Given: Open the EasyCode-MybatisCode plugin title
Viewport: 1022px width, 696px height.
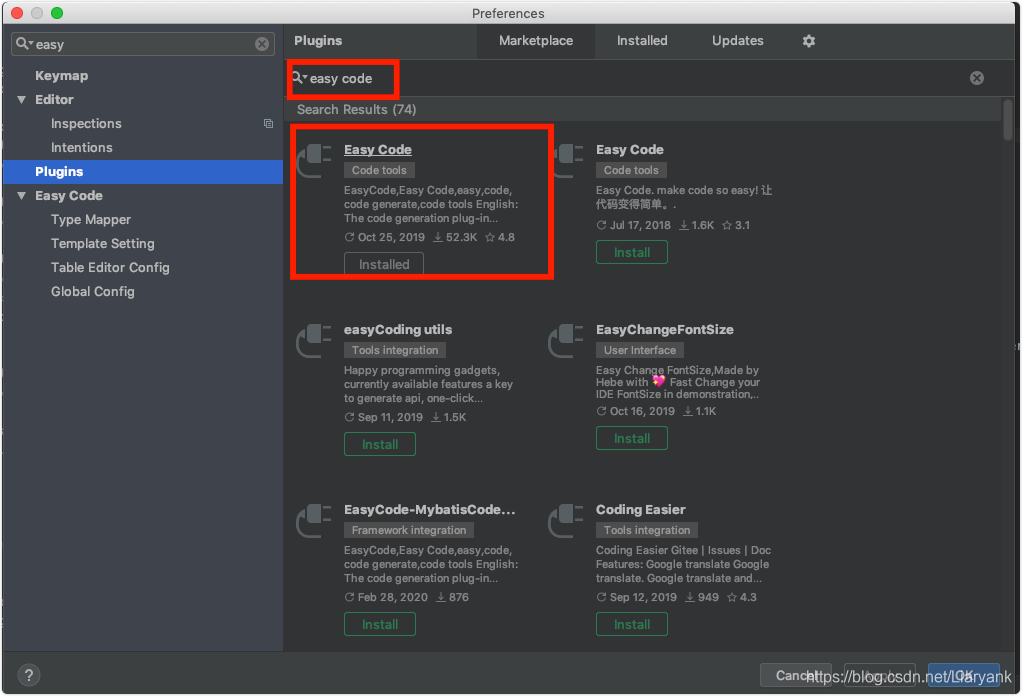Looking at the screenshot, I should click(x=430, y=510).
